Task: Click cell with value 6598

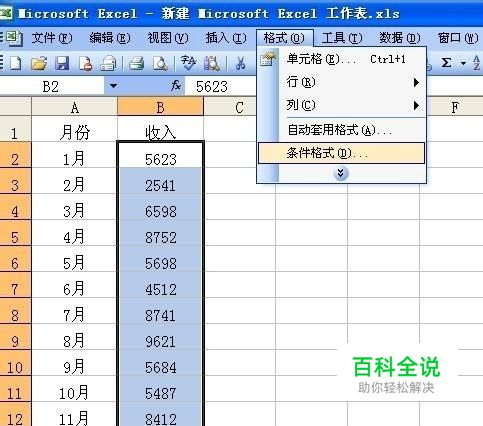Action: click(160, 207)
